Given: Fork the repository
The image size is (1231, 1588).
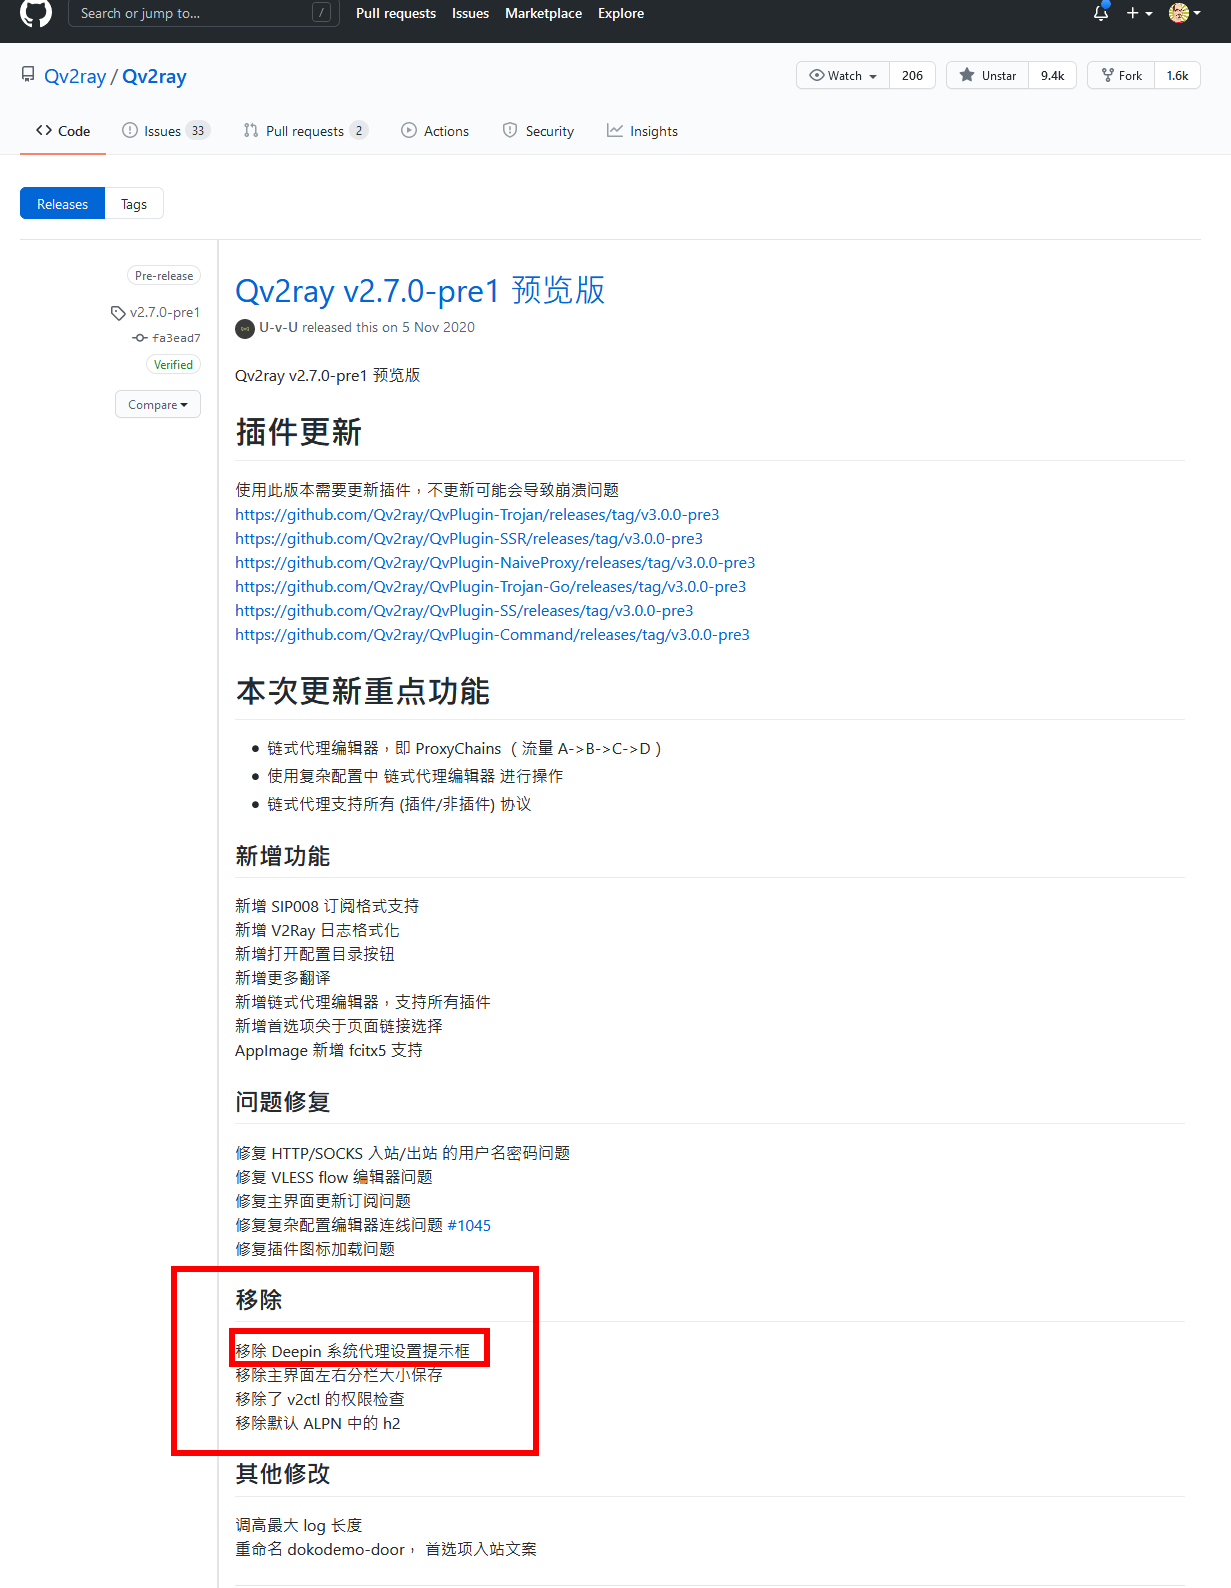Looking at the screenshot, I should pos(1121,76).
